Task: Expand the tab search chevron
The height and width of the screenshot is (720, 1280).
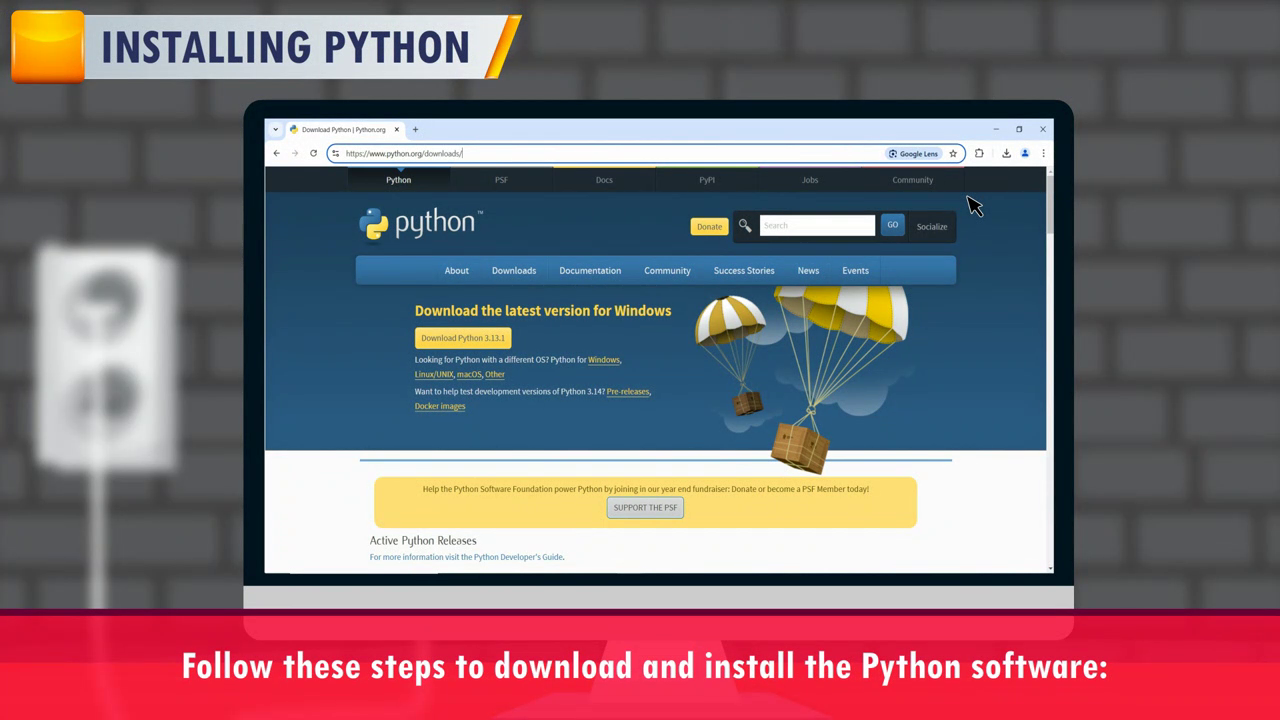Action: tap(276, 129)
